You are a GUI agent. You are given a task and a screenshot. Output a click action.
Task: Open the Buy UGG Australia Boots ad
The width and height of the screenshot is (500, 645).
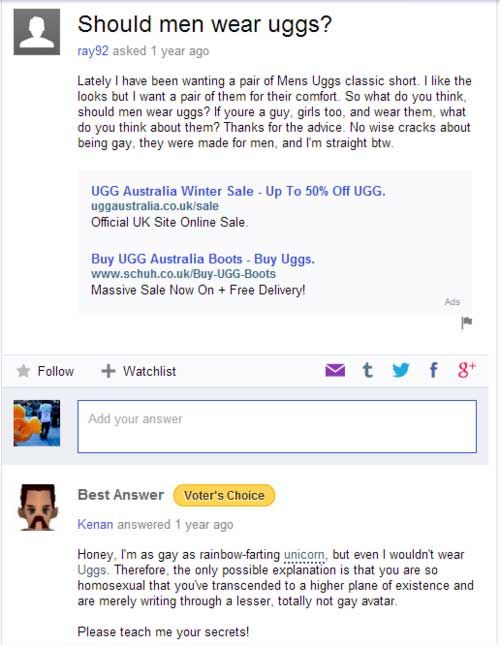pyautogui.click(x=203, y=259)
